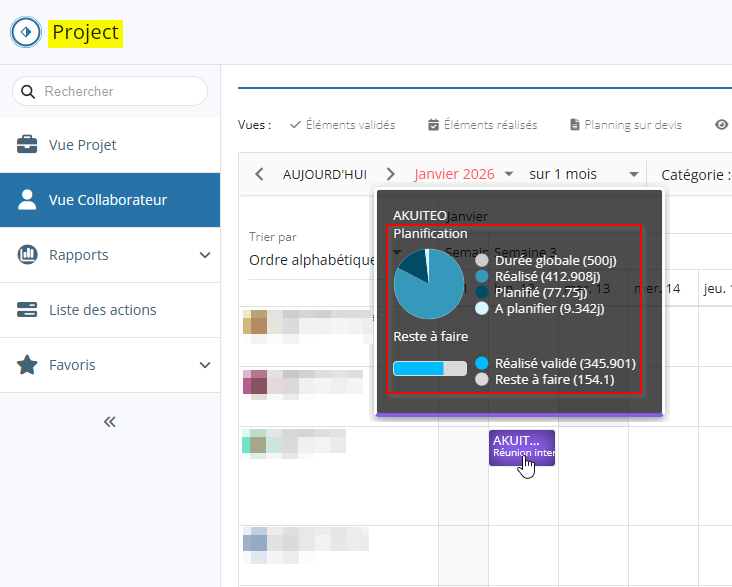Click the Akuiteo Project logo icon
The width and height of the screenshot is (732, 587).
point(26,32)
